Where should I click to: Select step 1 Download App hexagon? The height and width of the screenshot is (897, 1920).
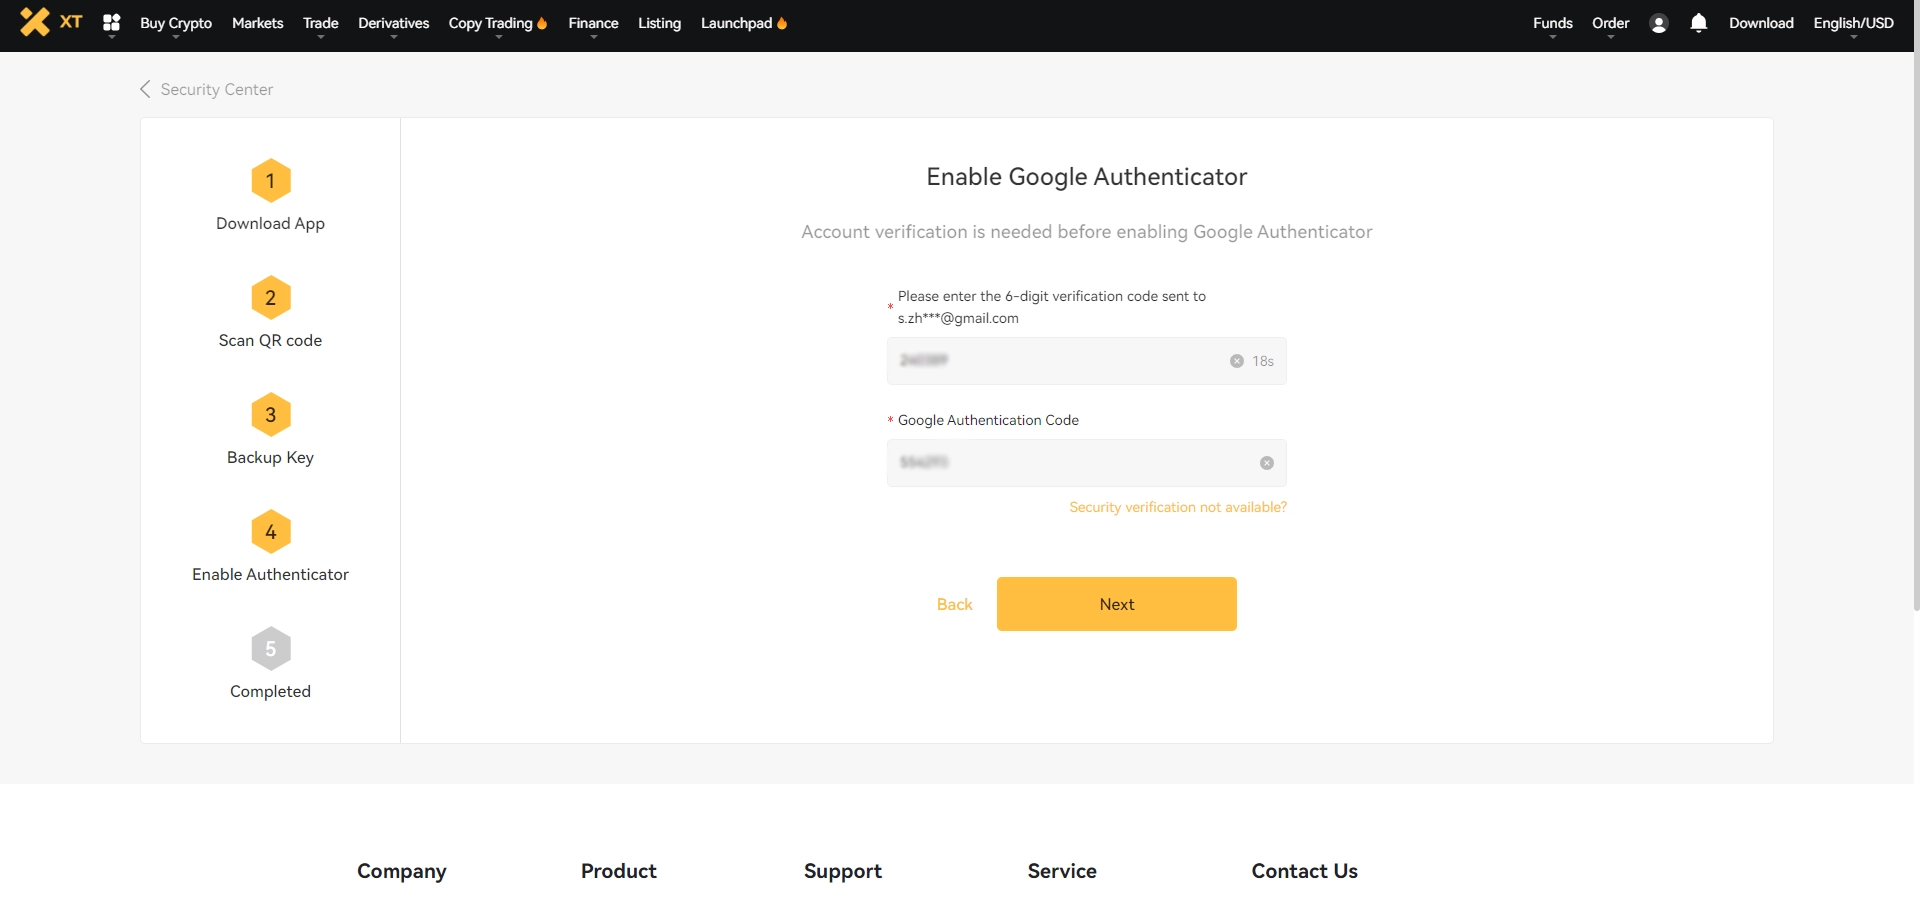click(x=271, y=181)
